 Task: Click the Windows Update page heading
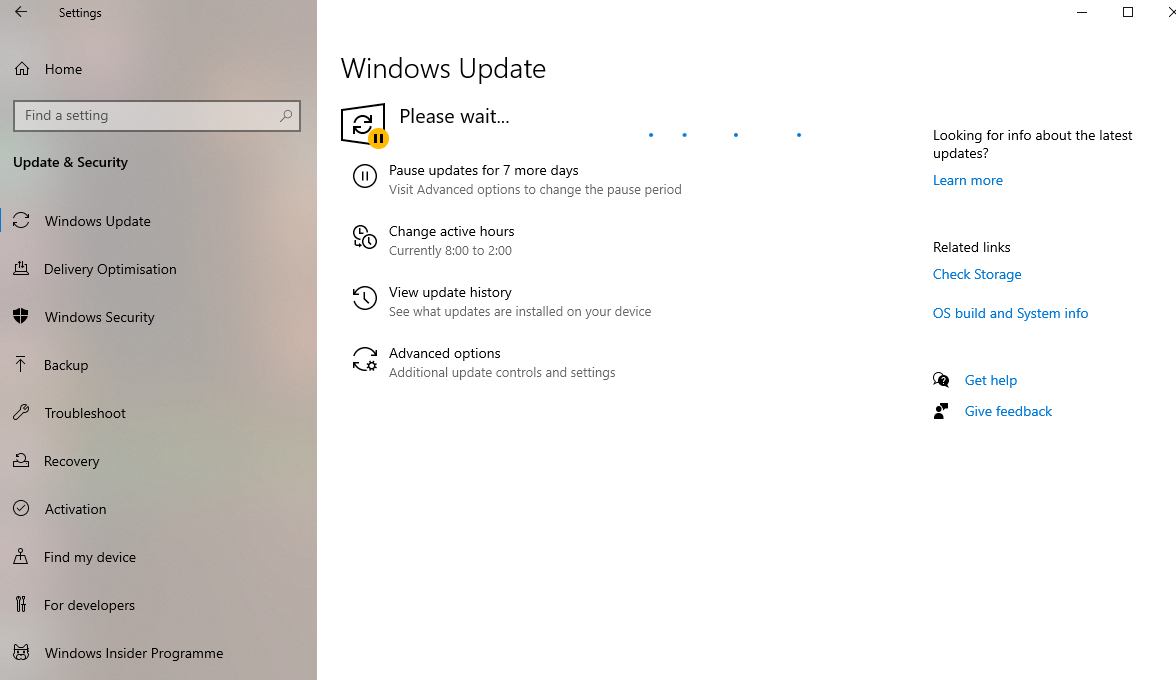443,68
